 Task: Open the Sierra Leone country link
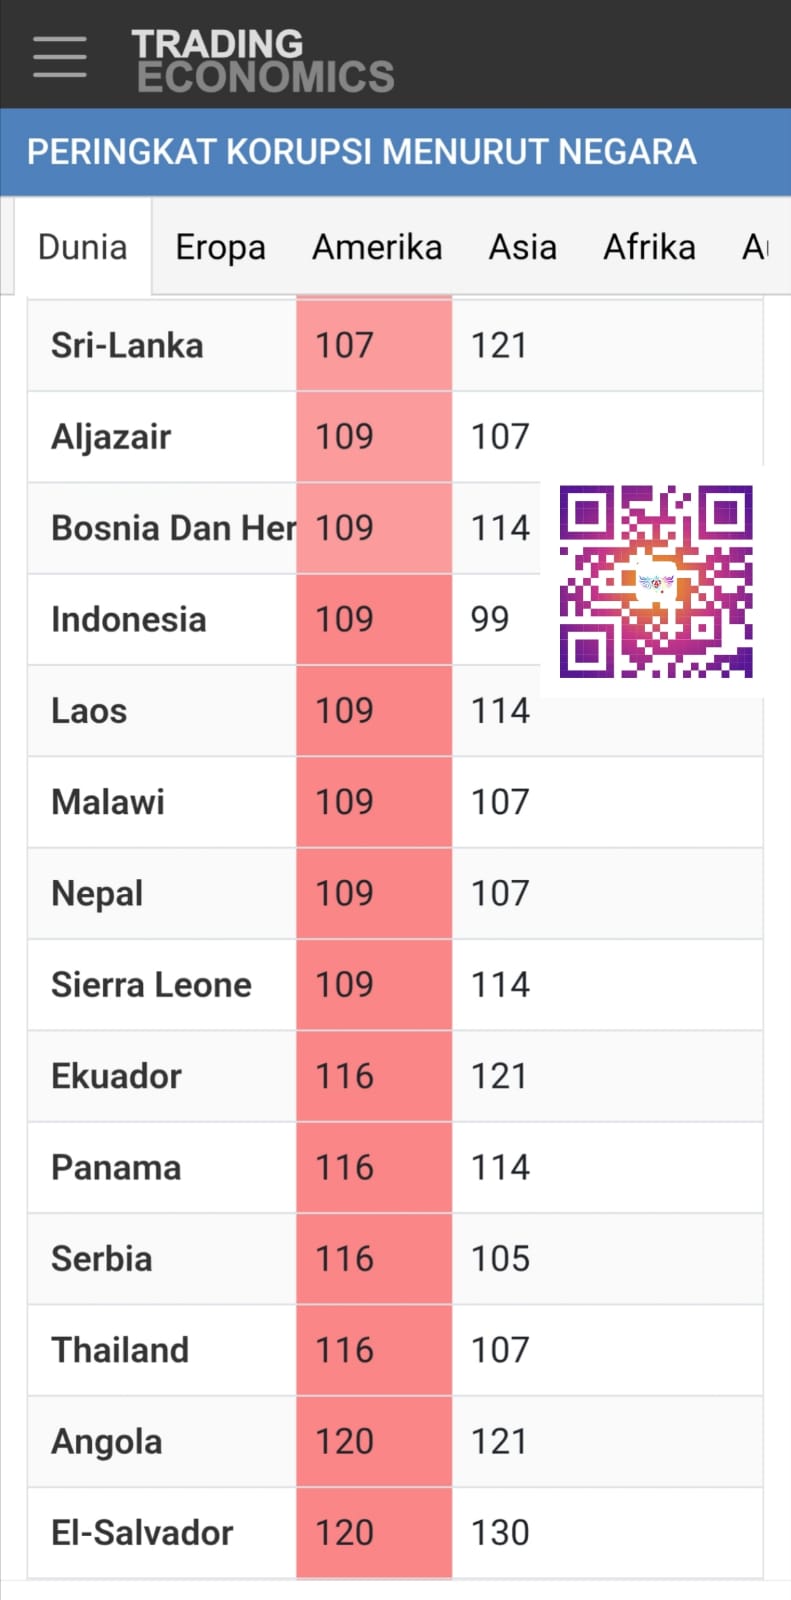151,985
